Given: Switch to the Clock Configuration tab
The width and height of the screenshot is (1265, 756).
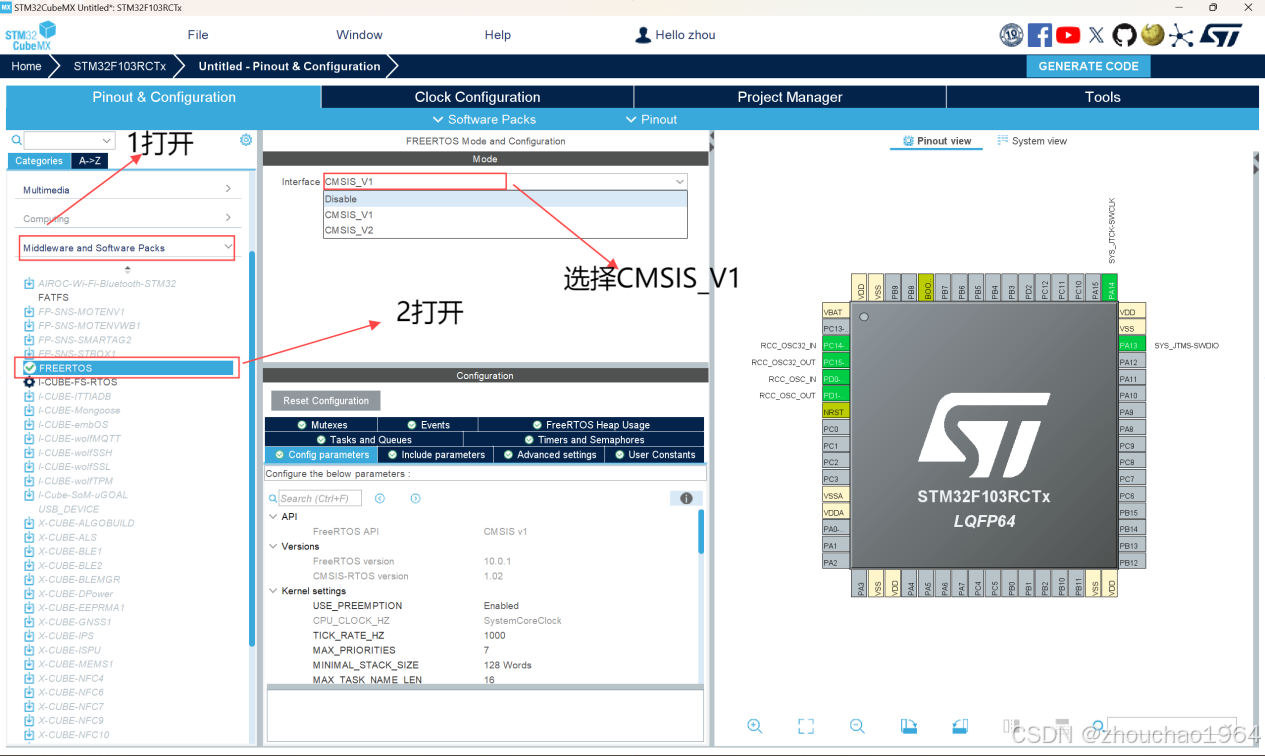Looking at the screenshot, I should tap(477, 97).
